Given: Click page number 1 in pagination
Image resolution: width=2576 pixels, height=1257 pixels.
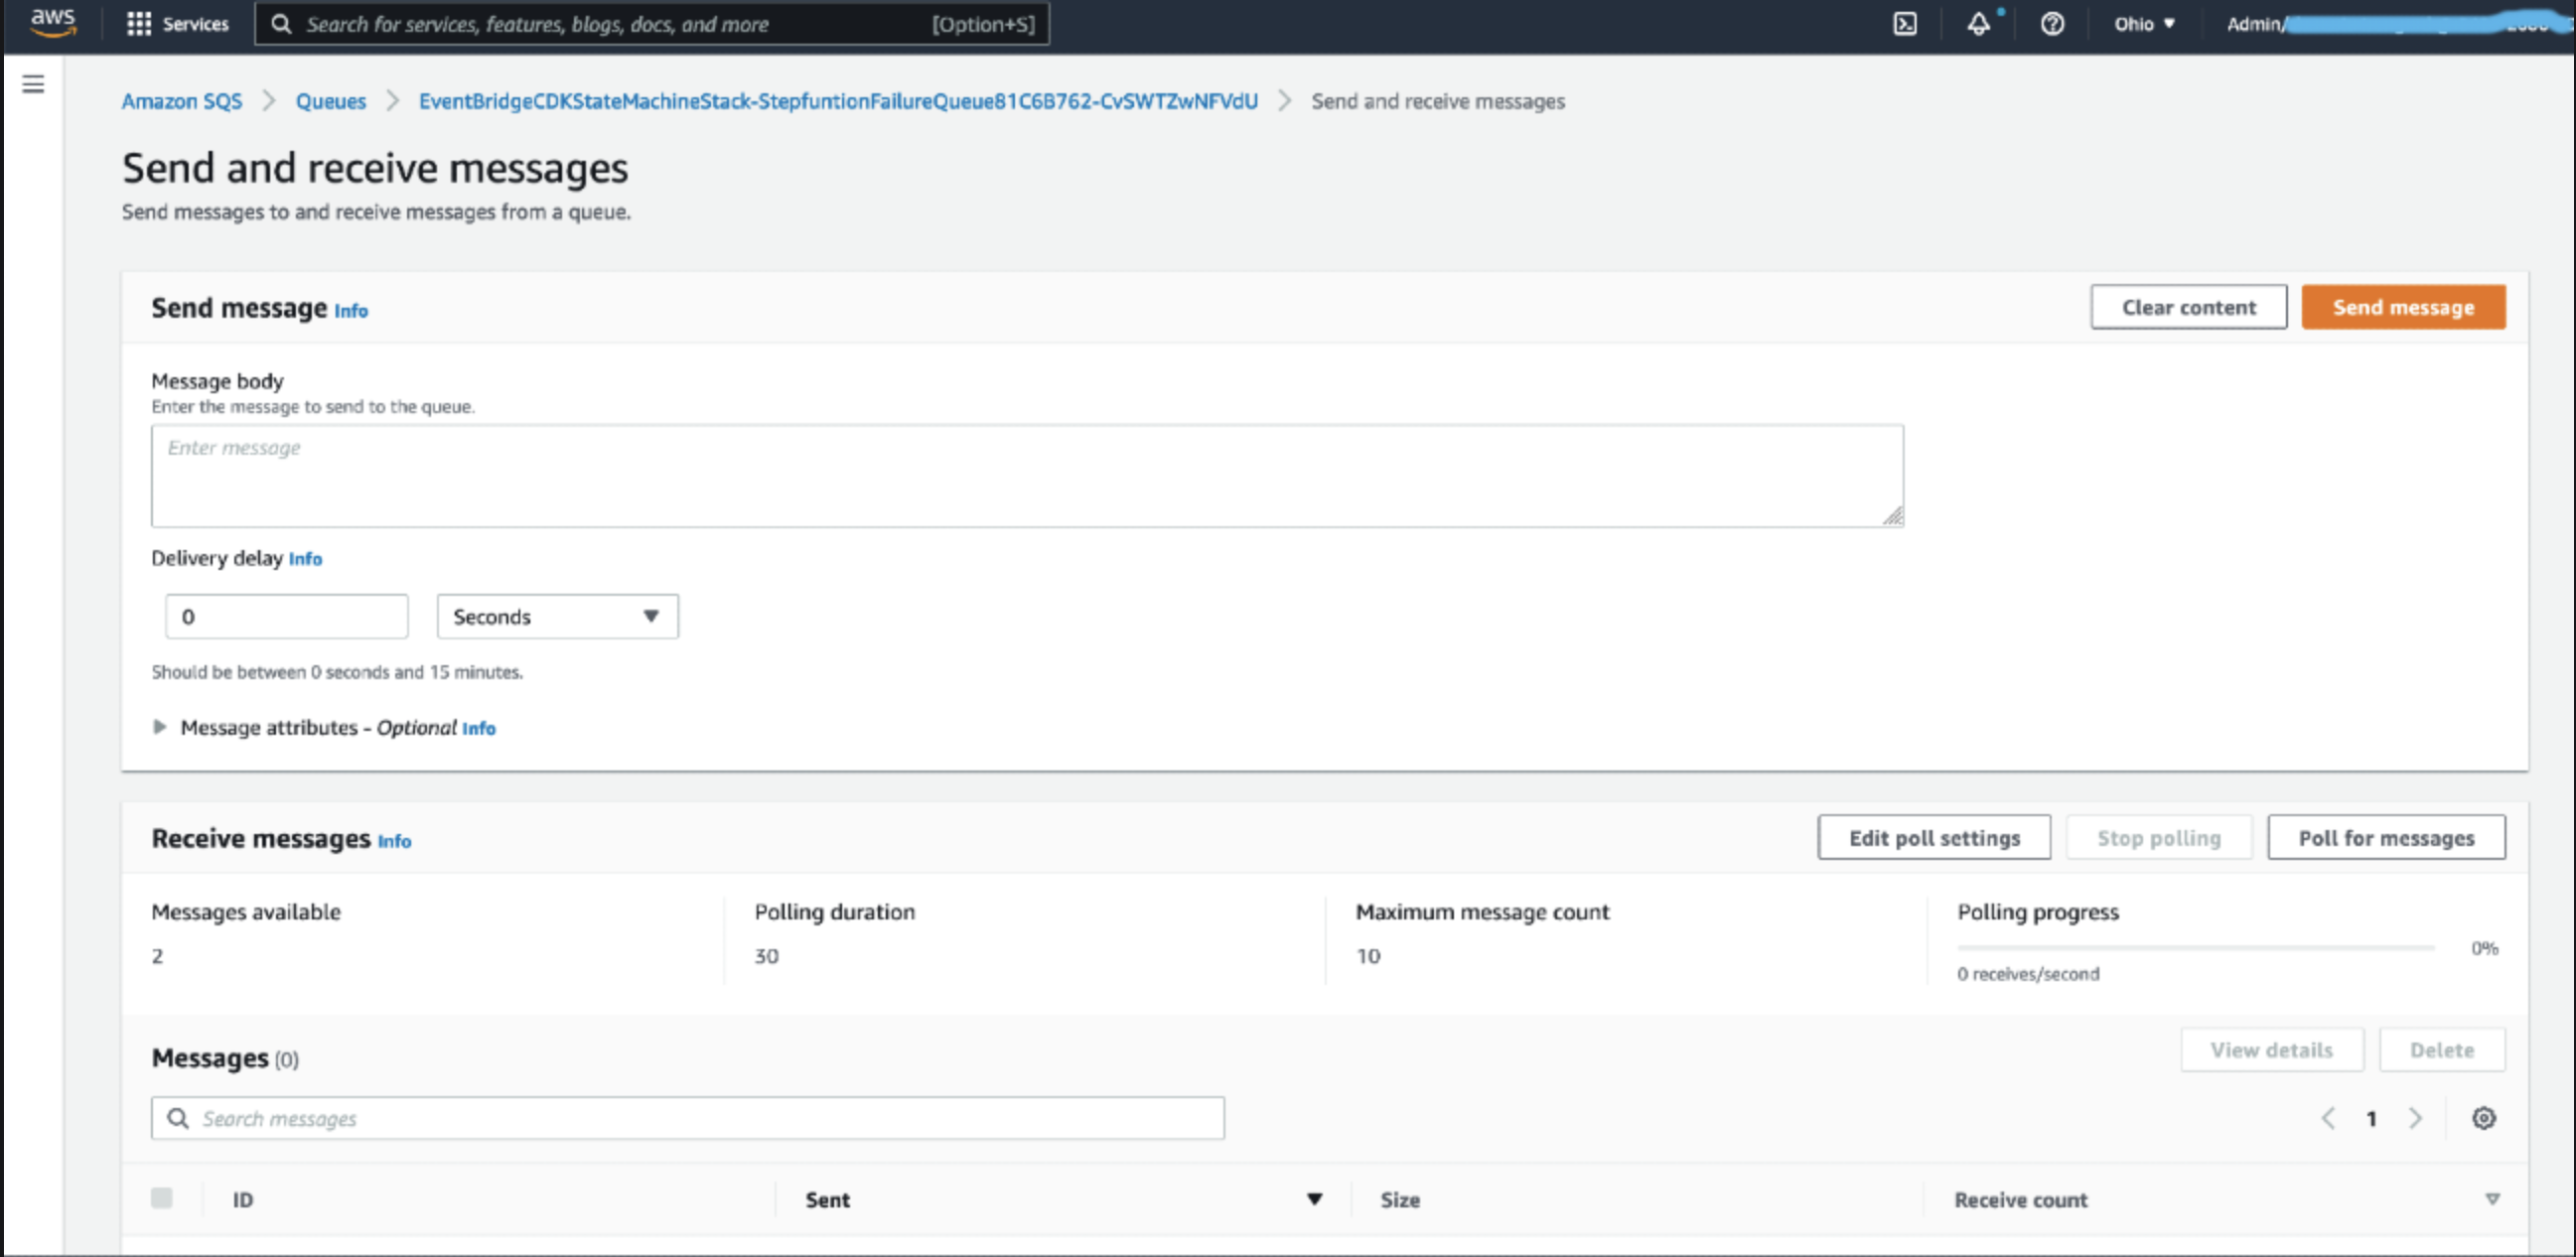Looking at the screenshot, I should [x=2371, y=1119].
